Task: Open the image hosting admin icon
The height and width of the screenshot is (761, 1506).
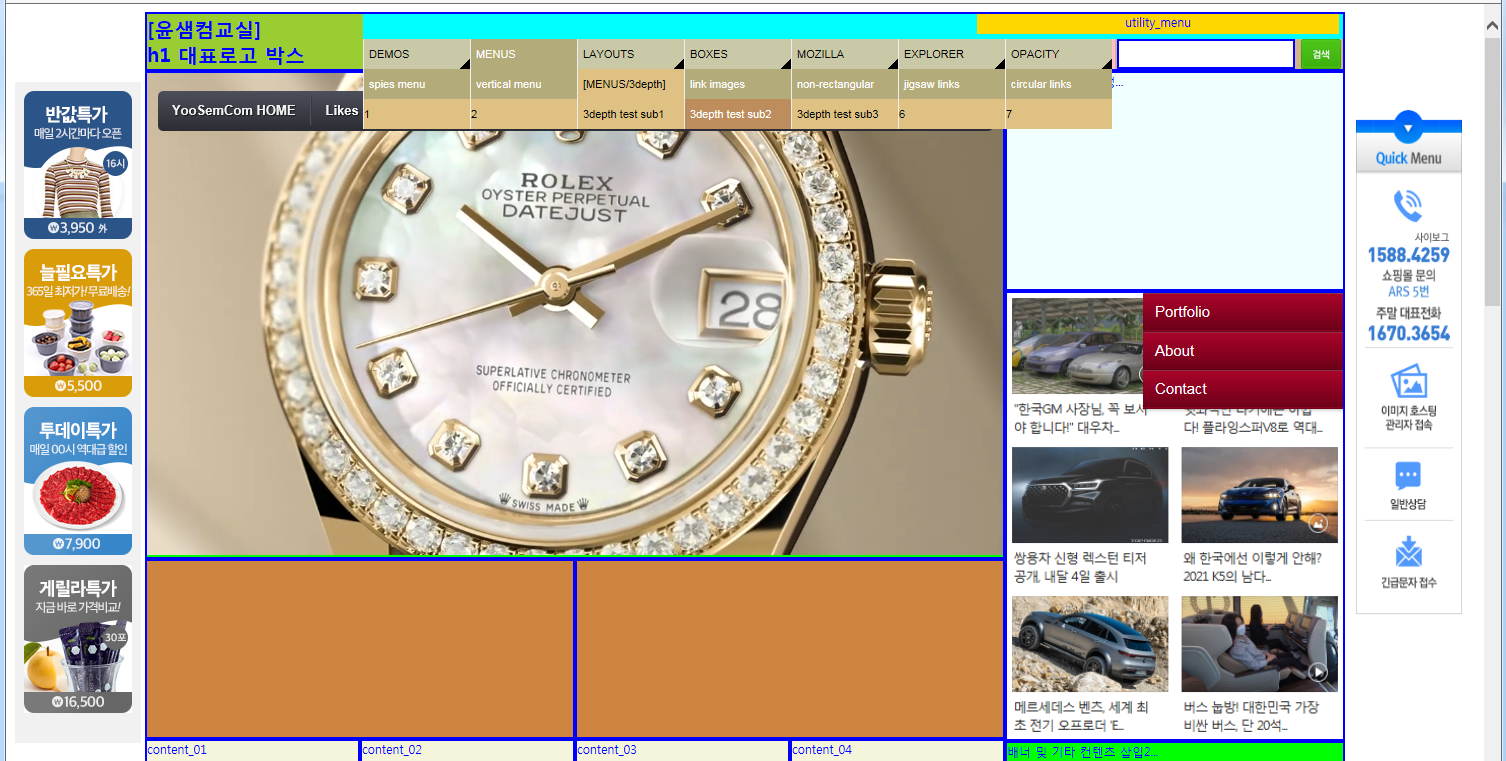Action: tap(1408, 381)
